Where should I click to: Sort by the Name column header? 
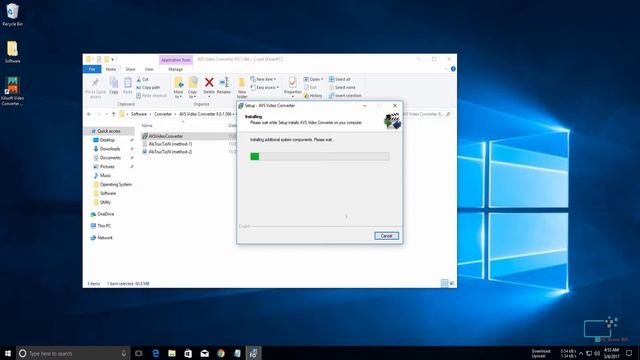147,126
